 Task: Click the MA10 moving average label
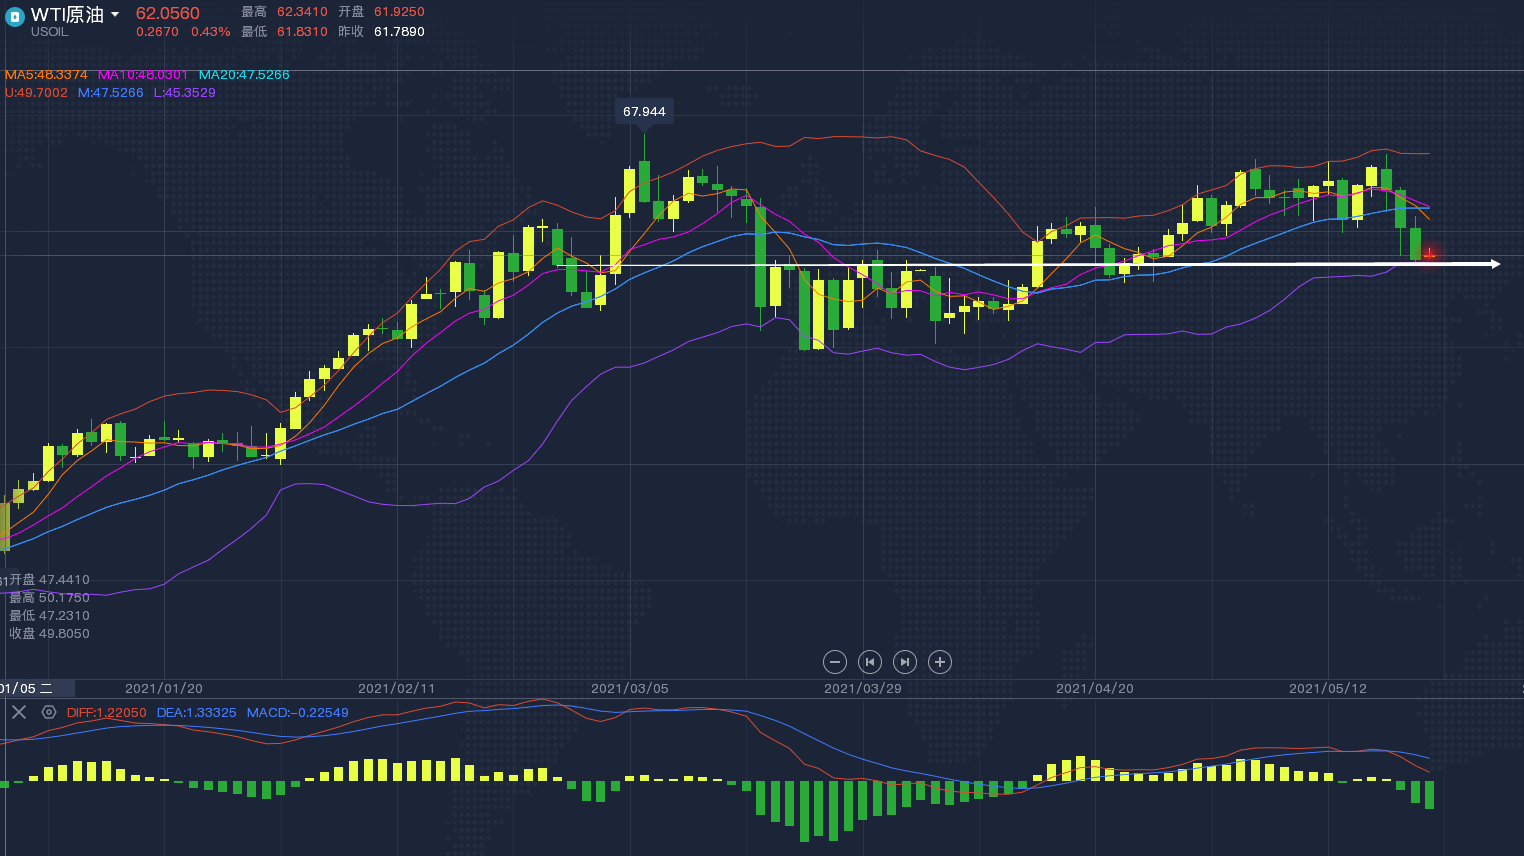click(142, 75)
